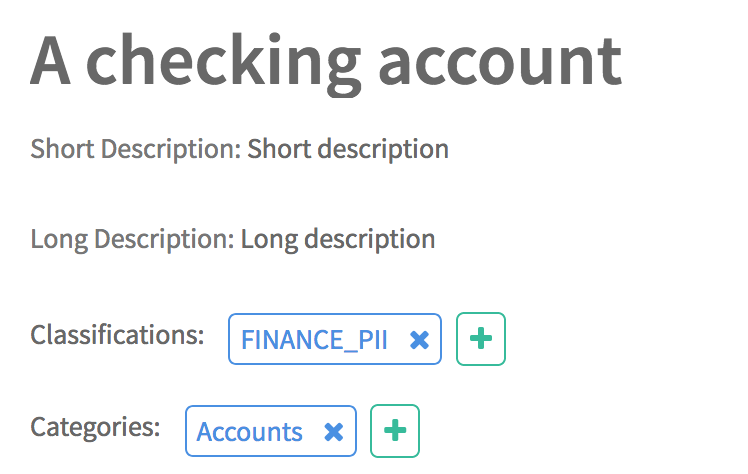Click the 'Classifications:' label
748x474 pixels.
click(x=117, y=334)
